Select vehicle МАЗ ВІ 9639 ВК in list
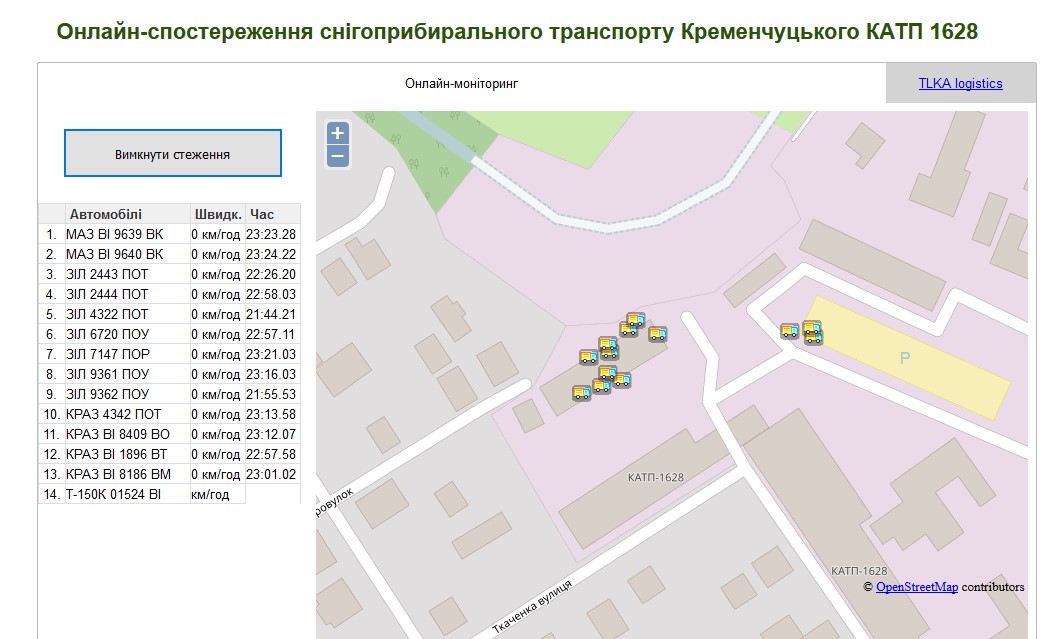The width and height of the screenshot is (1055, 639). tap(114, 234)
